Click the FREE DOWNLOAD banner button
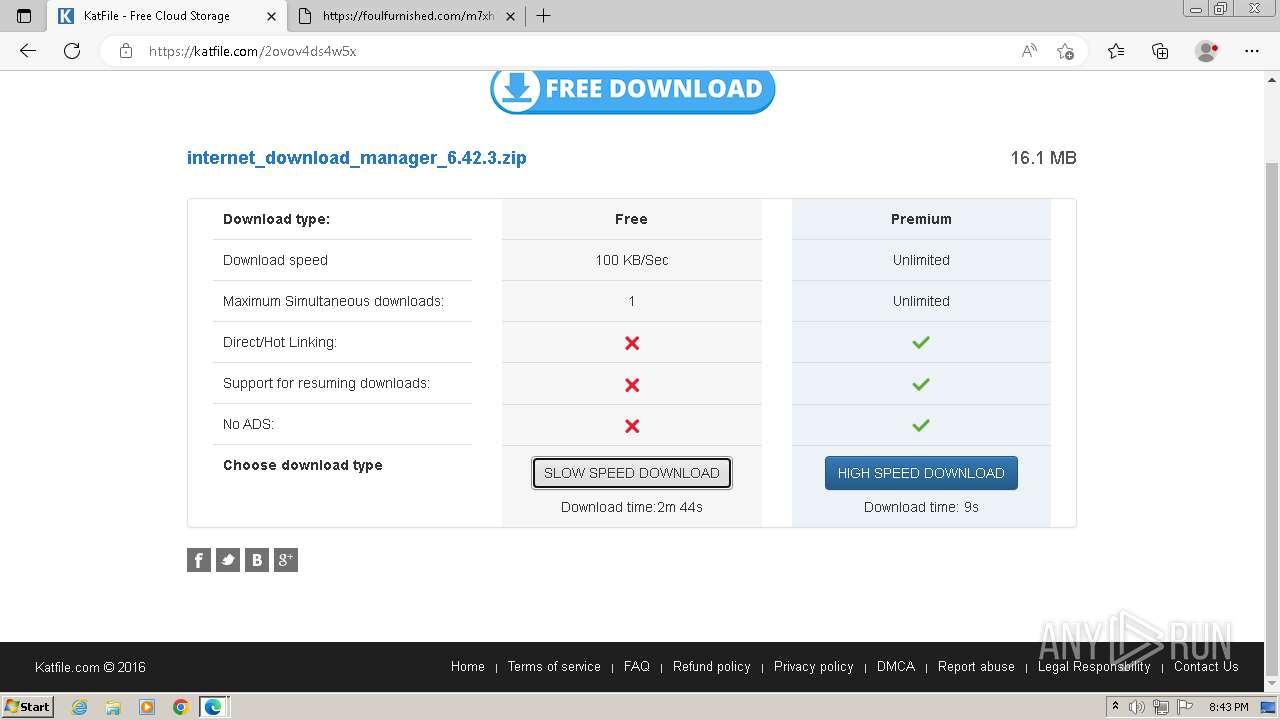The height and width of the screenshot is (720, 1280). click(633, 91)
